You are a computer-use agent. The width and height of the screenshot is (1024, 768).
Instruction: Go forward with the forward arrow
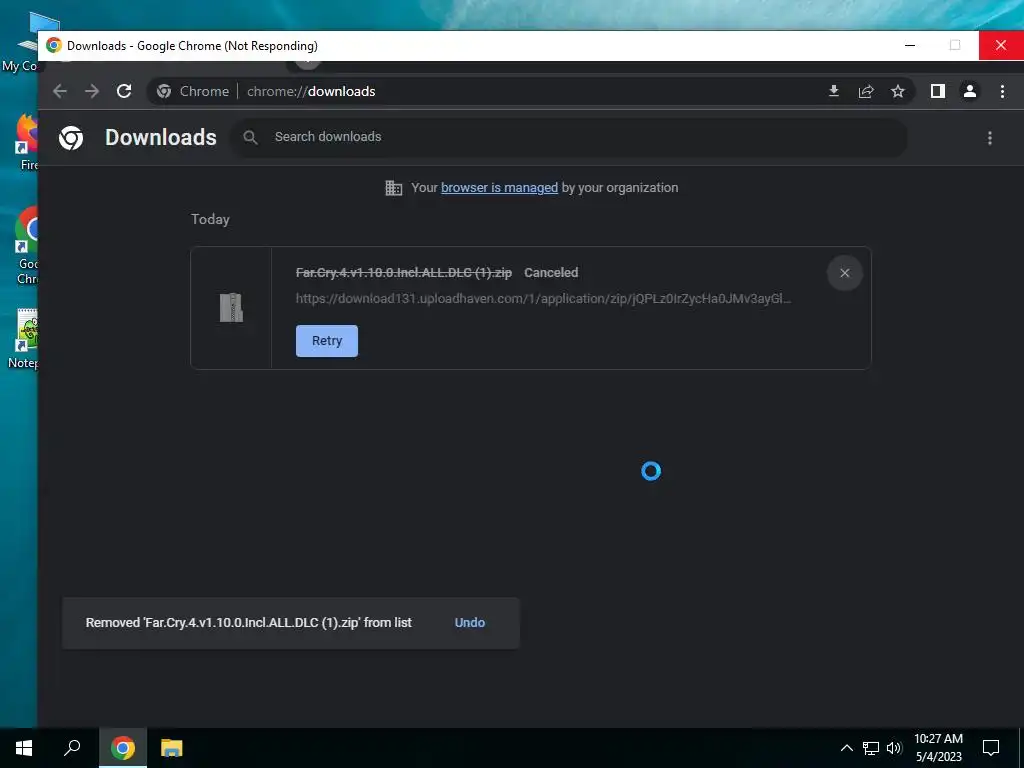coord(92,91)
